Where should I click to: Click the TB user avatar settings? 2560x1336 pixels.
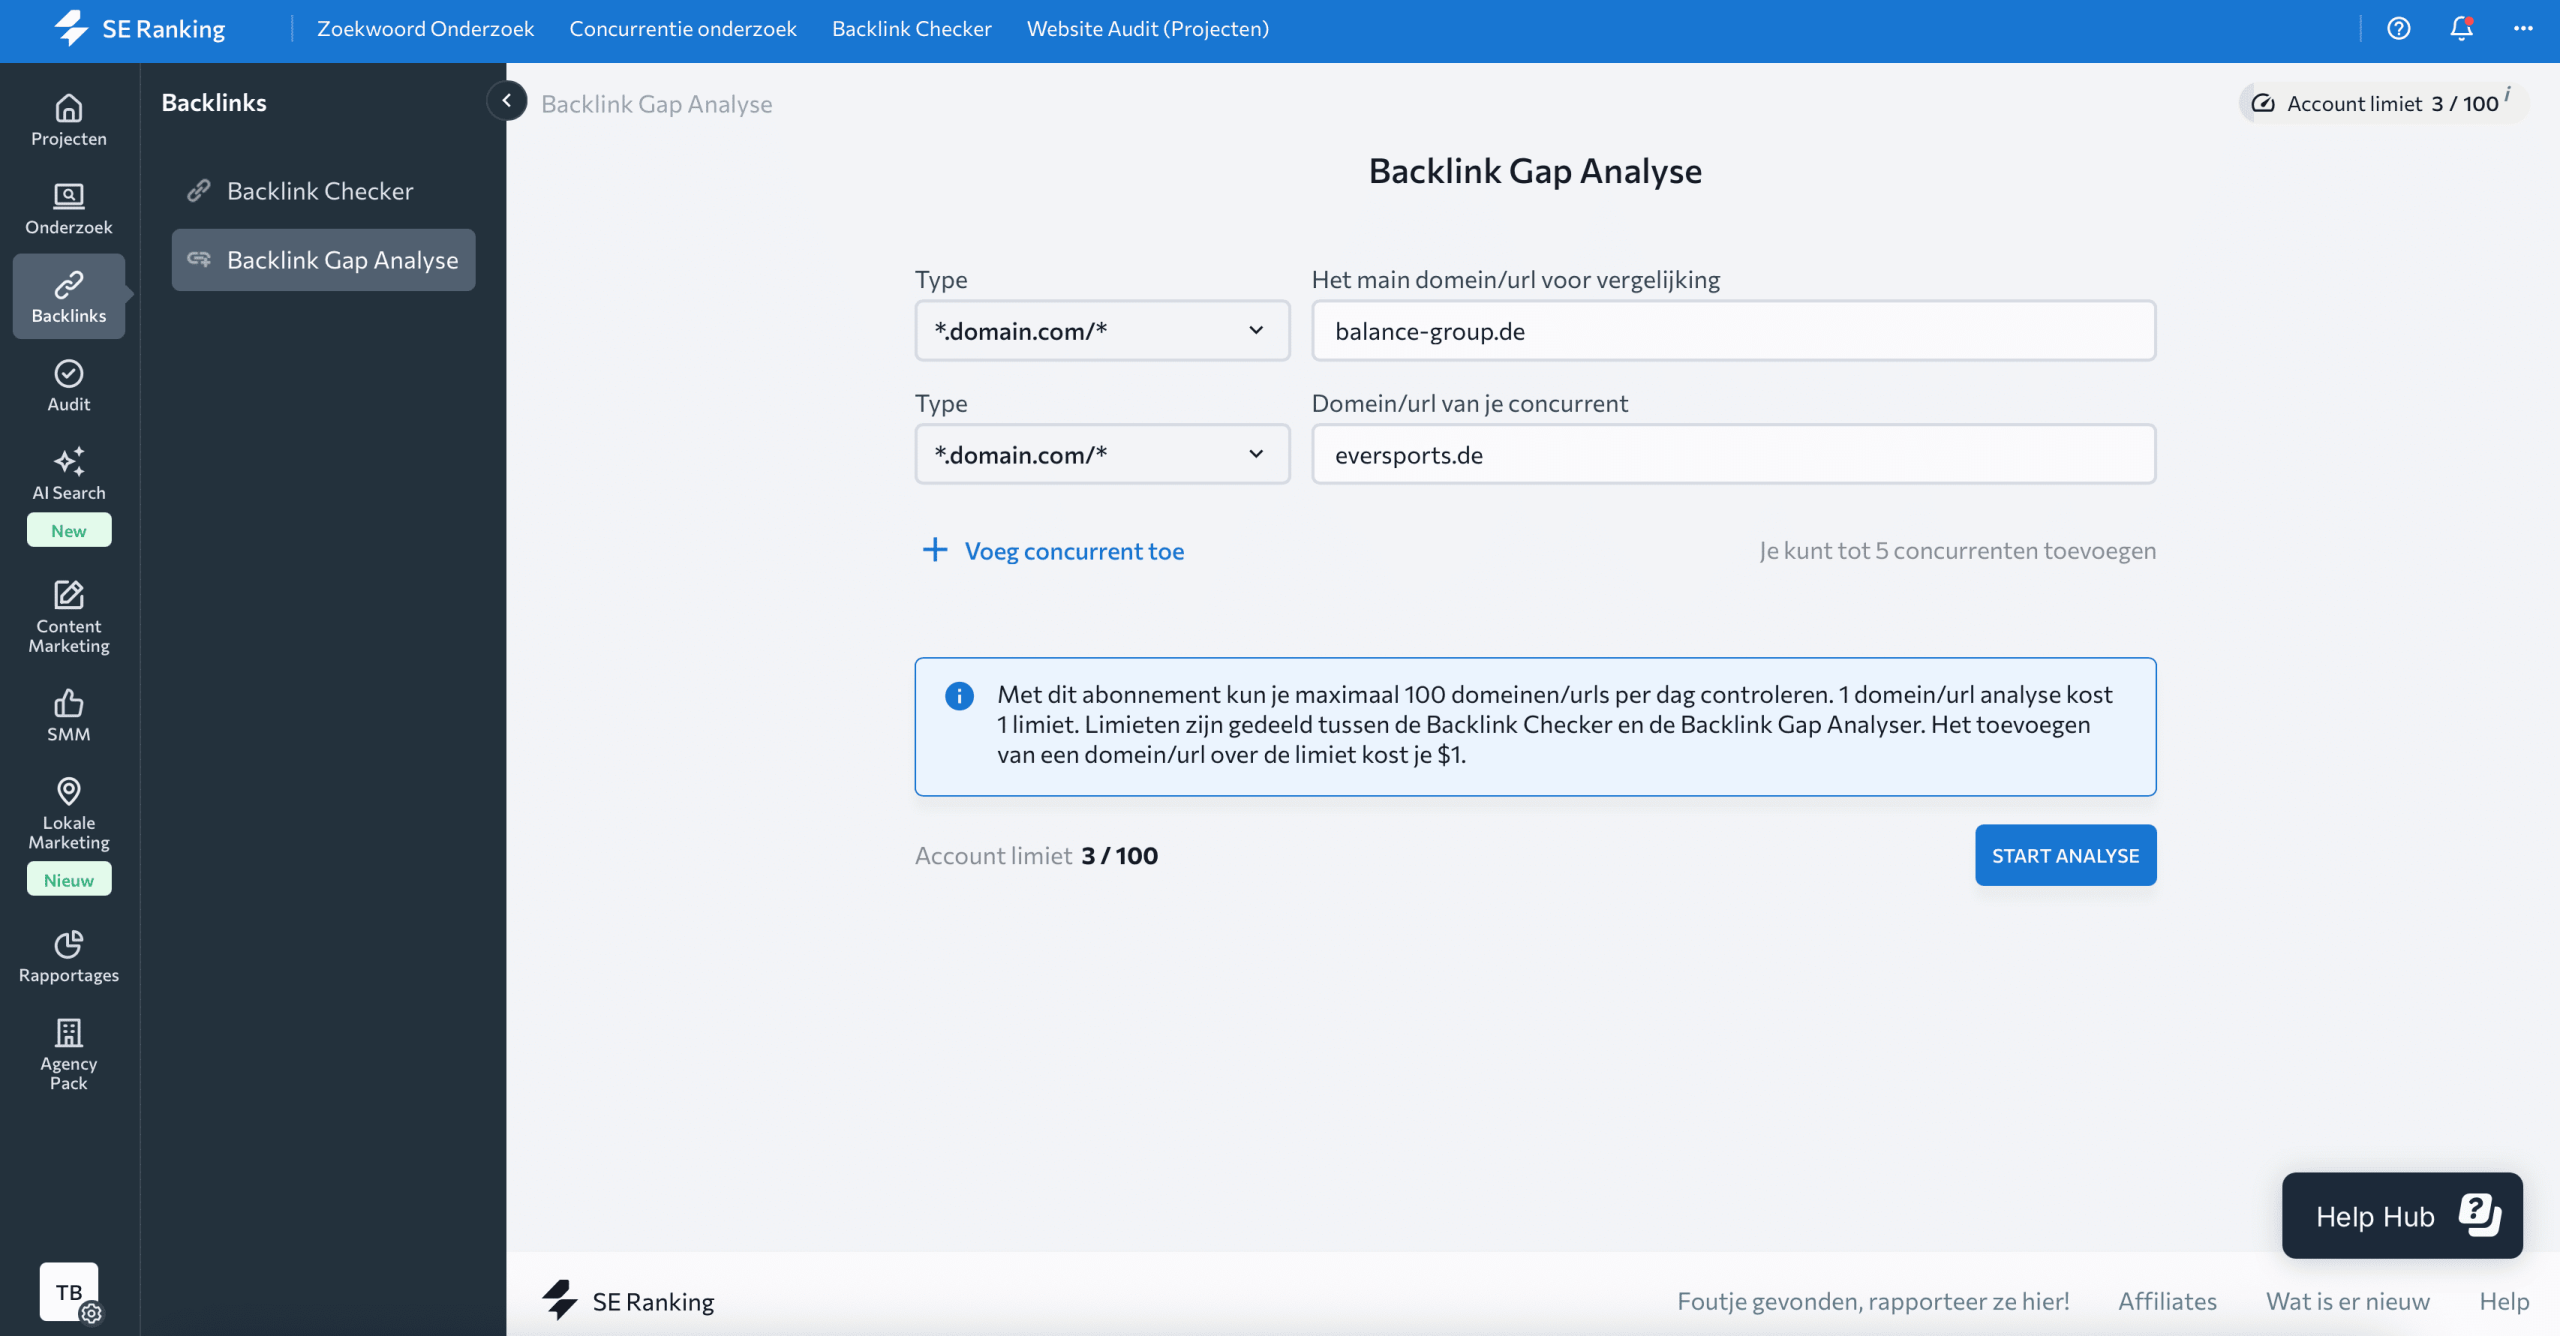69,1292
